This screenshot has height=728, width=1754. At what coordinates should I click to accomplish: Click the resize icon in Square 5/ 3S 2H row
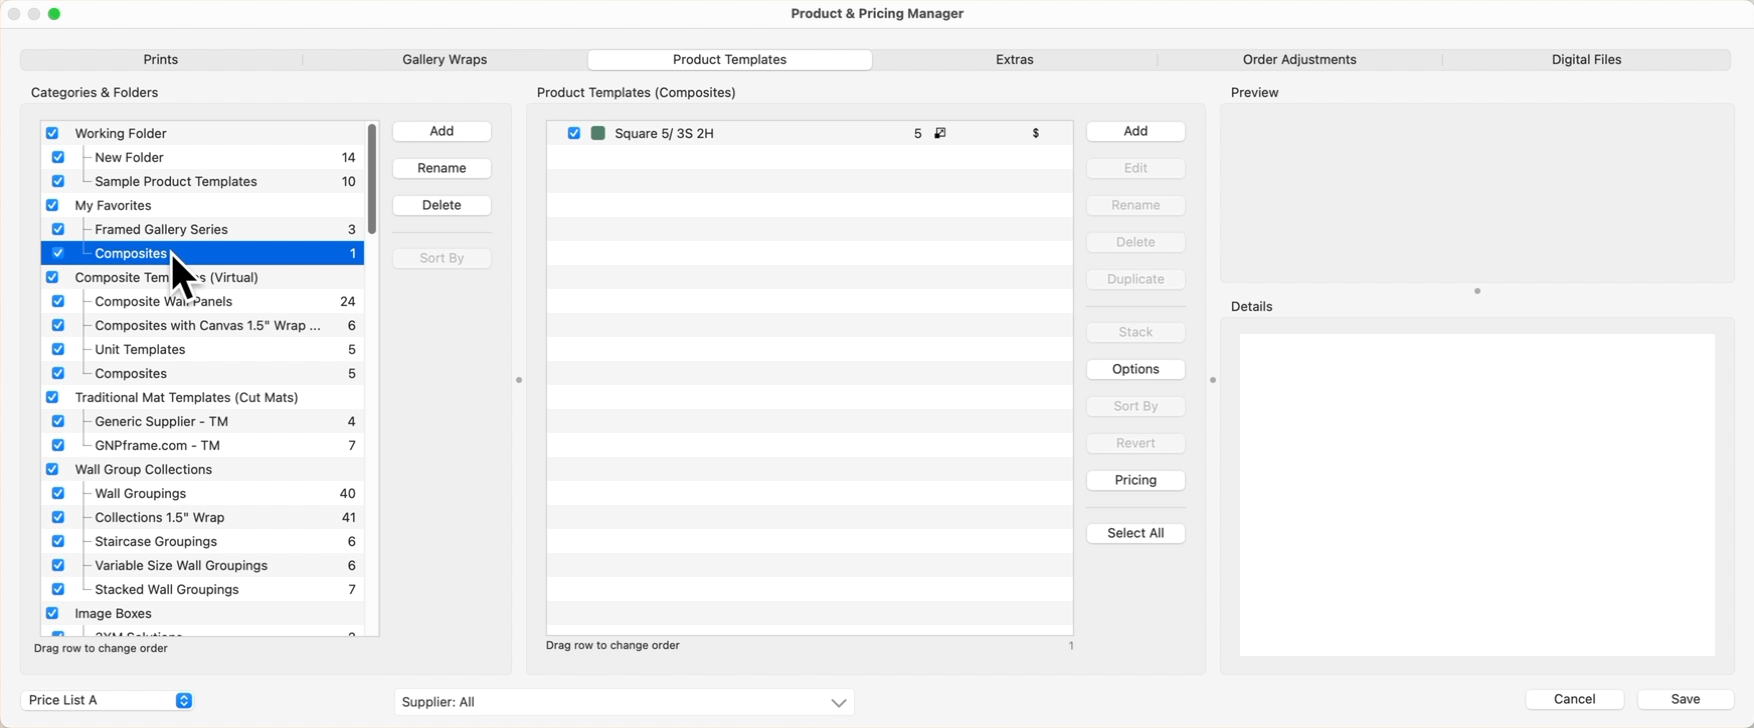[940, 133]
